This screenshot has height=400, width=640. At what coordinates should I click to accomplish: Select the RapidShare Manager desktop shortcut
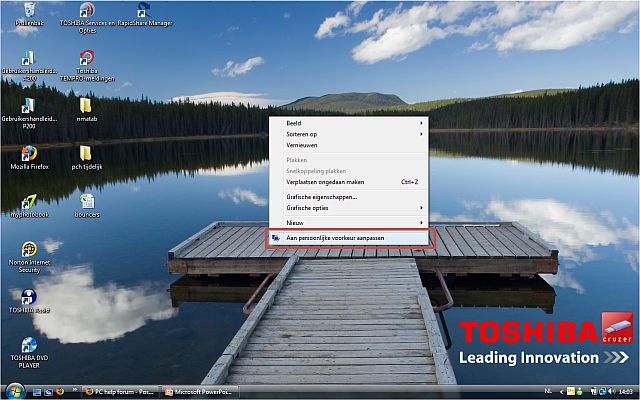144,14
